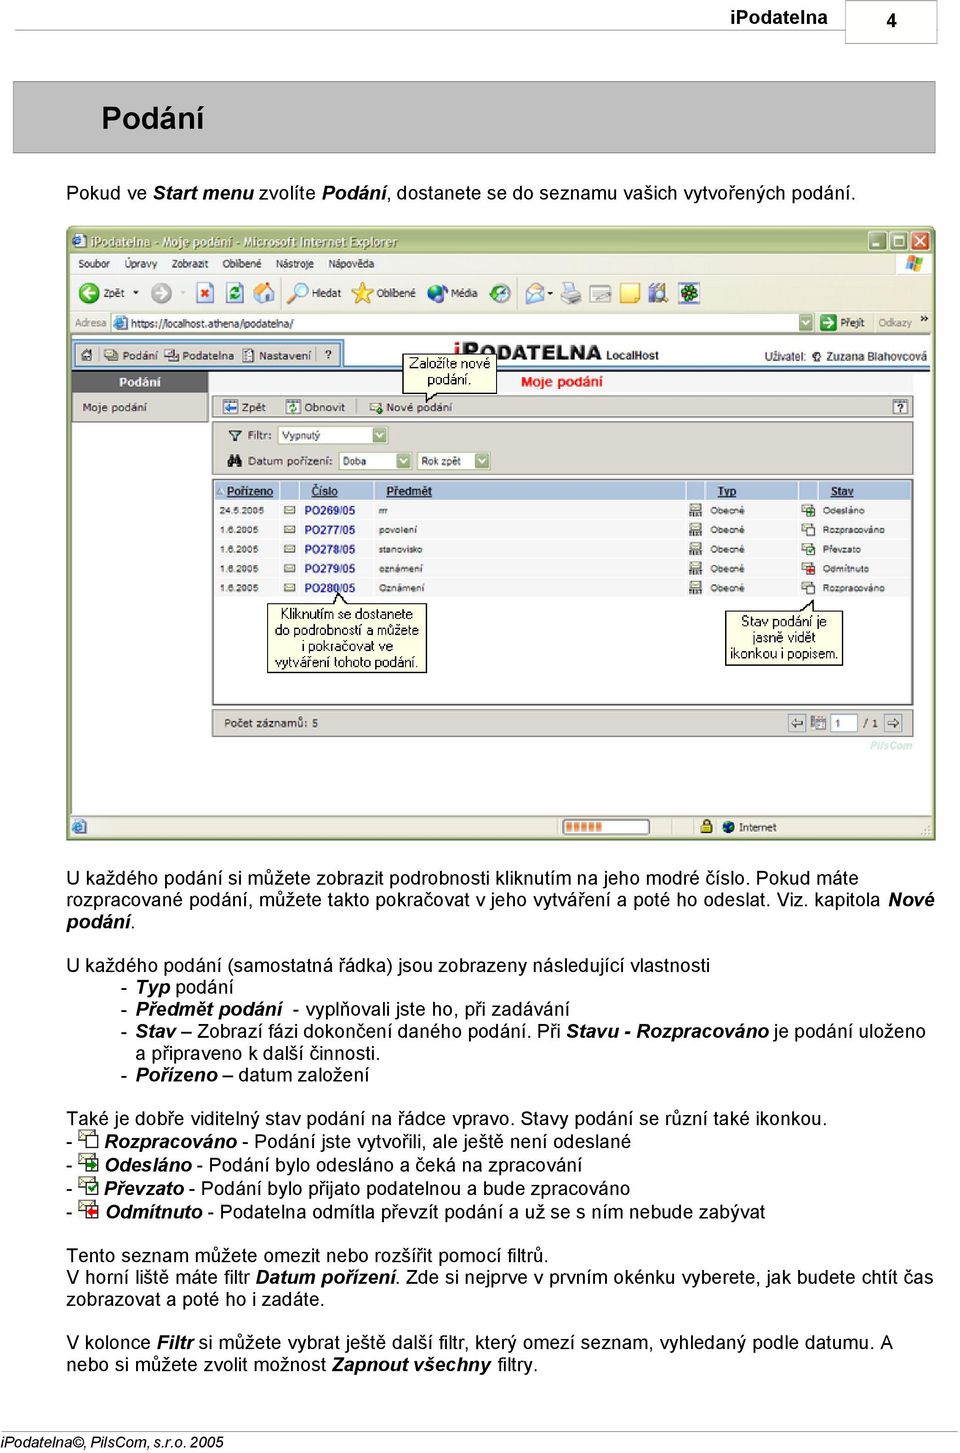This screenshot has height=1453, width=960.
Task: Click the Windows flag logo in IE menu bar
Action: tap(914, 264)
